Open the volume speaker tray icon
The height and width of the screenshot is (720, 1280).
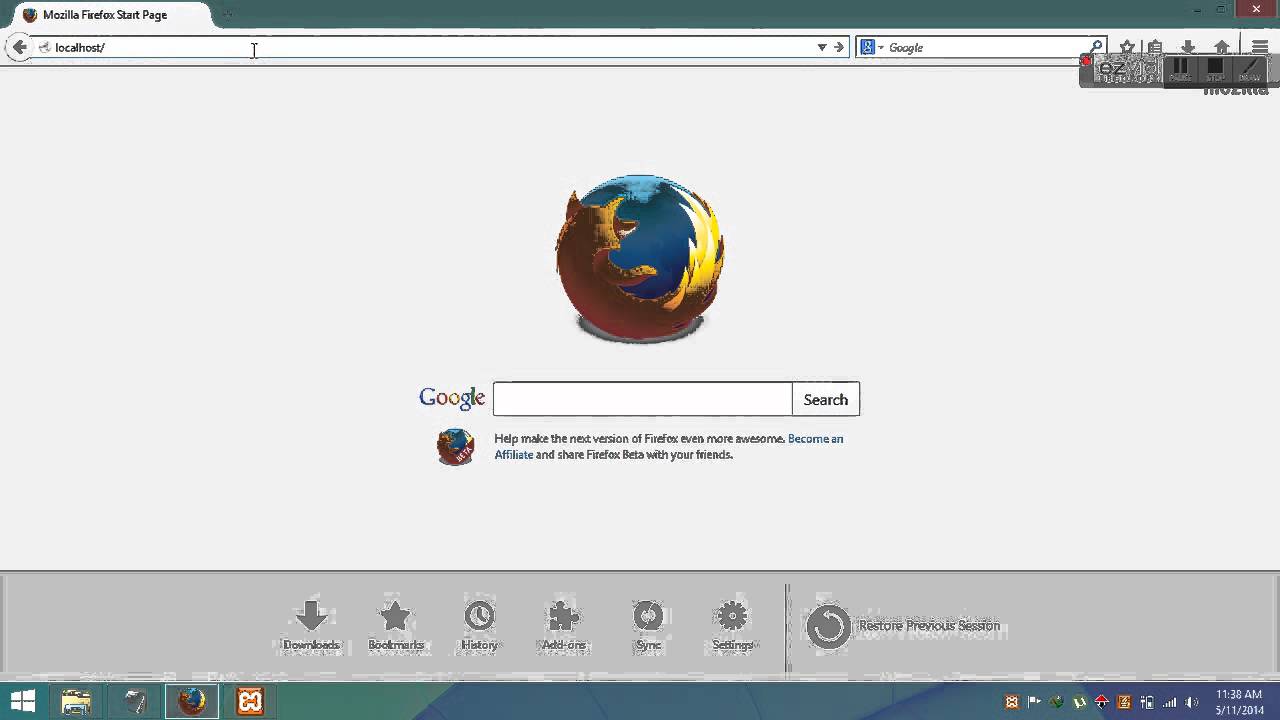coord(1192,702)
